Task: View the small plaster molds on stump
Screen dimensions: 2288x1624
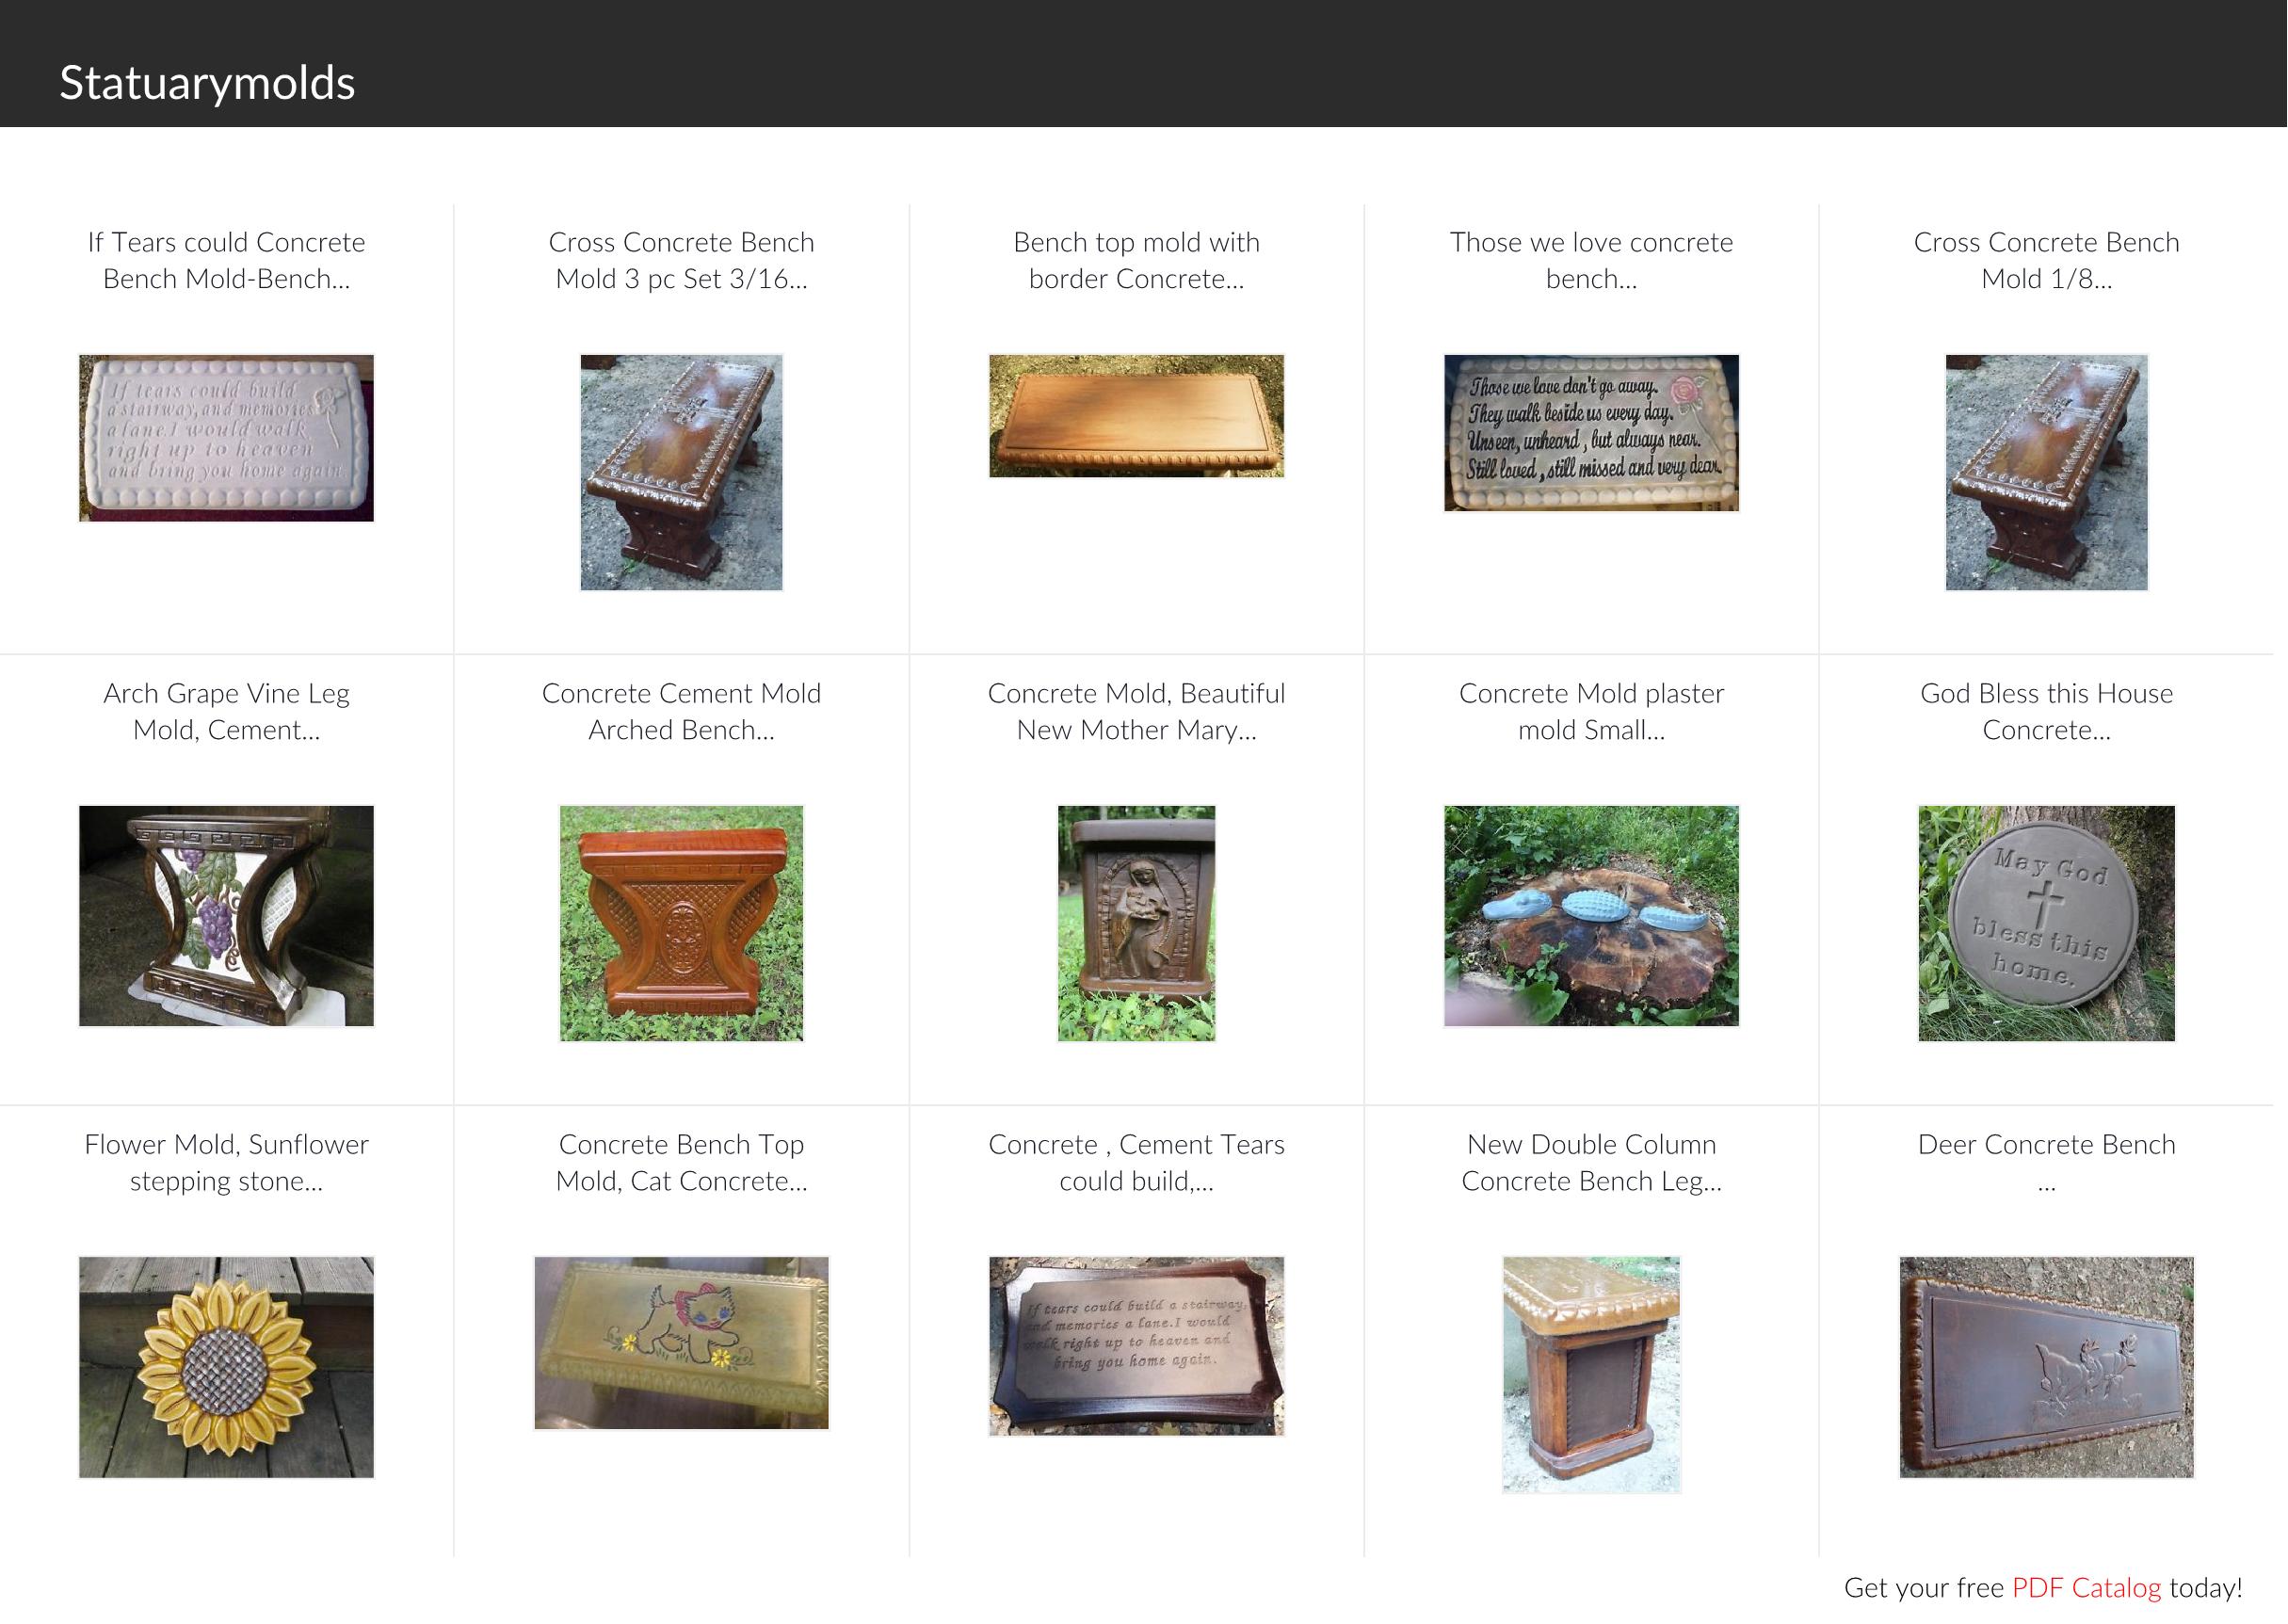Action: pos(1591,915)
